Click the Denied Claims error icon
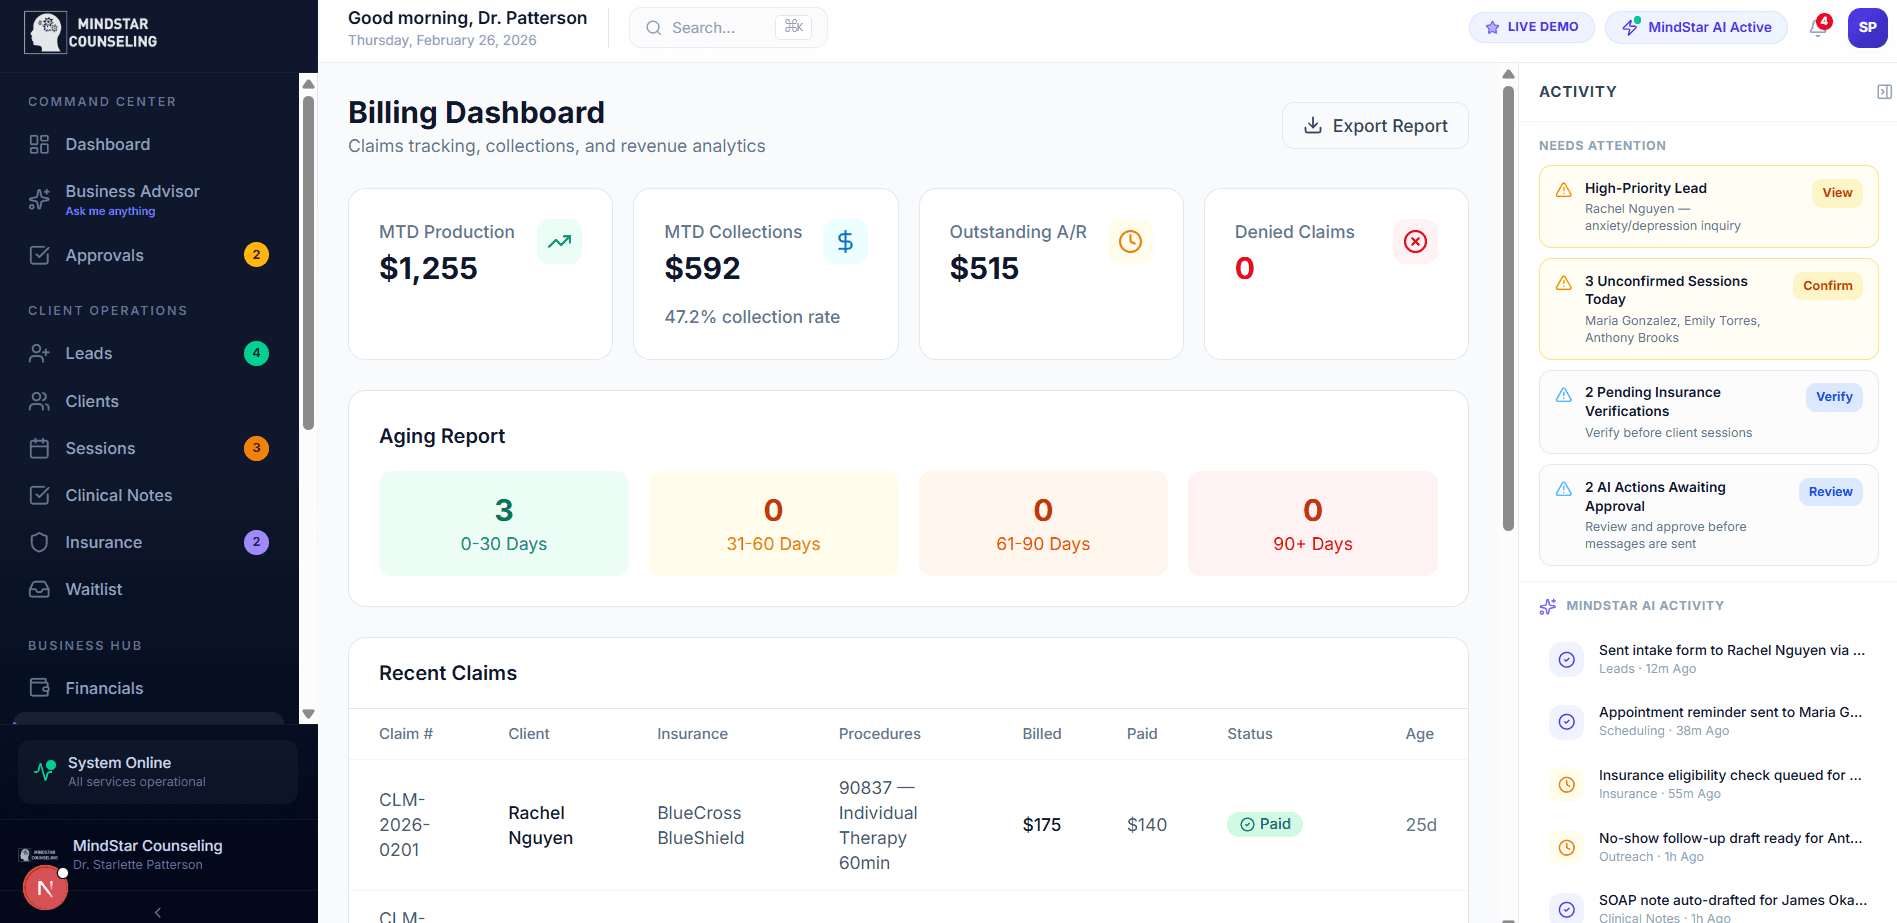The height and width of the screenshot is (923, 1897). [x=1415, y=241]
